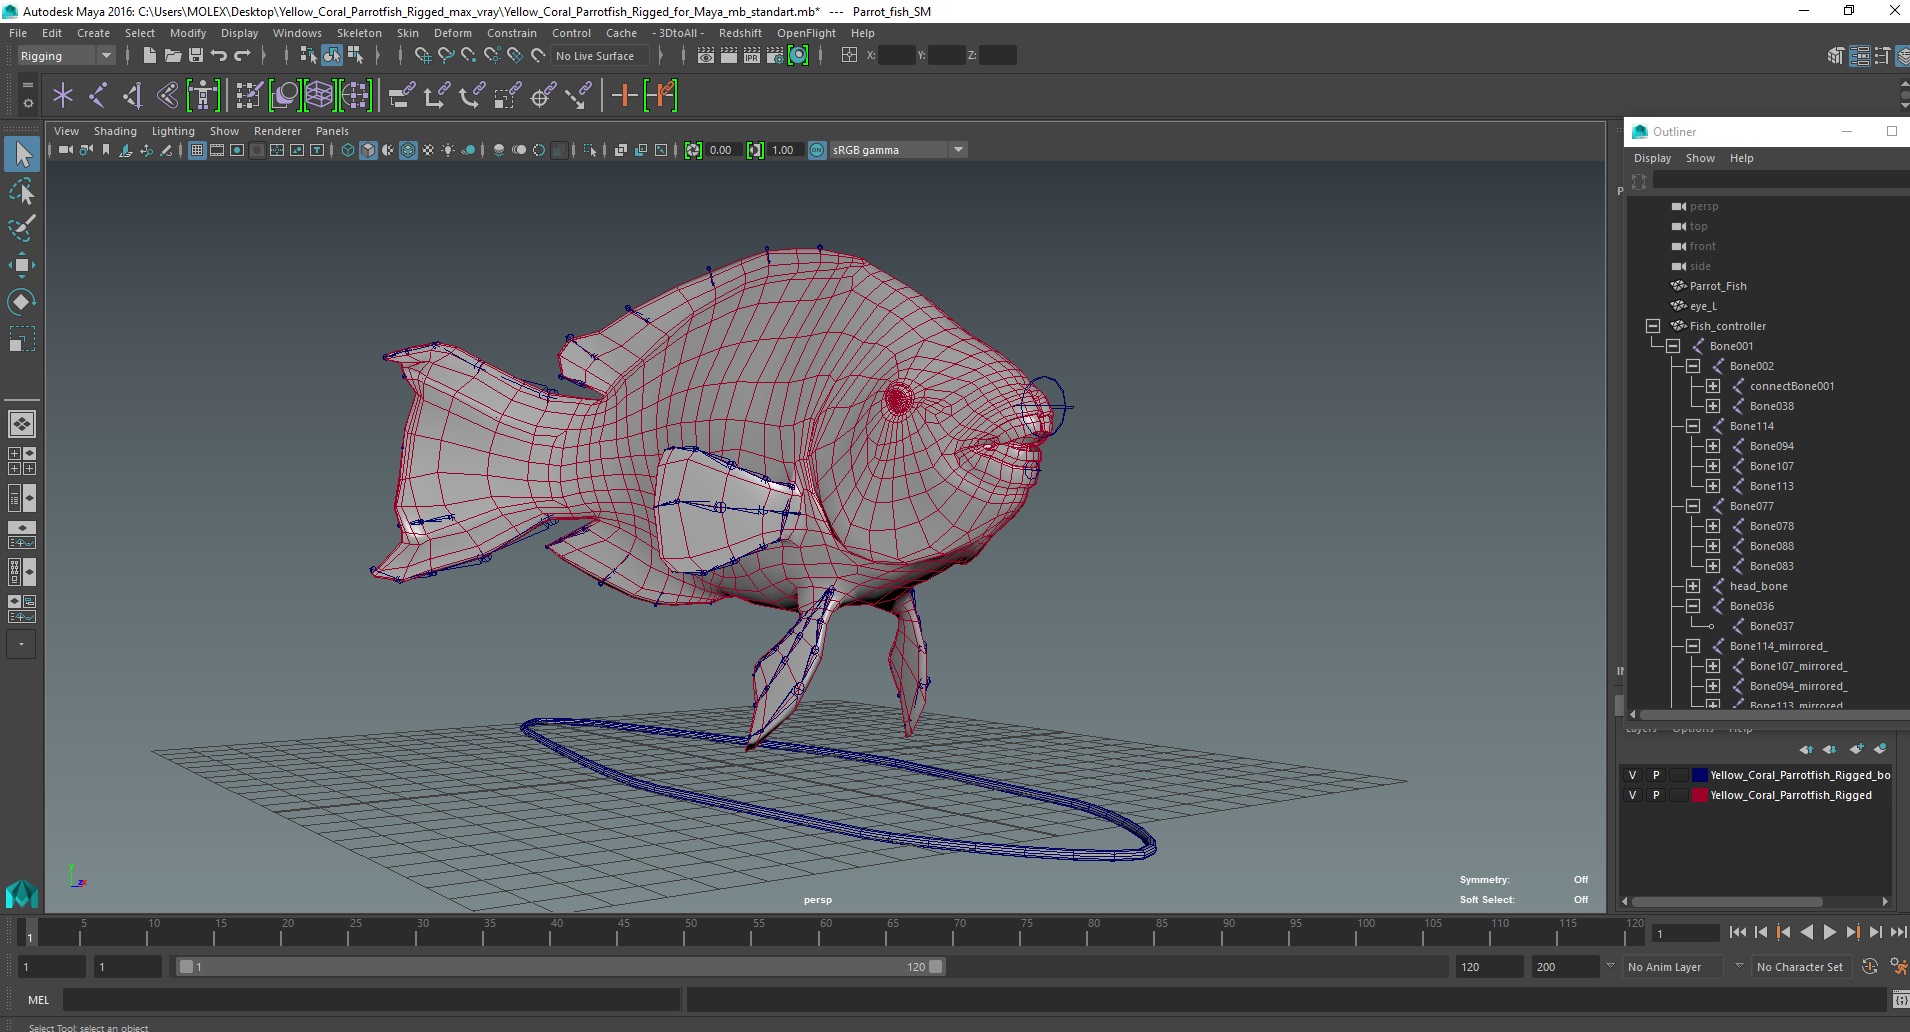Screen dimensions: 1910x1032
Task: Open the sRGB gamma view transform dropdown
Action: 958,150
